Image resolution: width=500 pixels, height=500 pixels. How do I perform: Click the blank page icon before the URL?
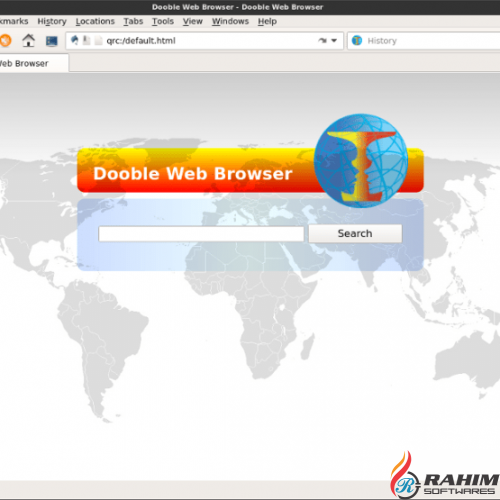pos(98,41)
